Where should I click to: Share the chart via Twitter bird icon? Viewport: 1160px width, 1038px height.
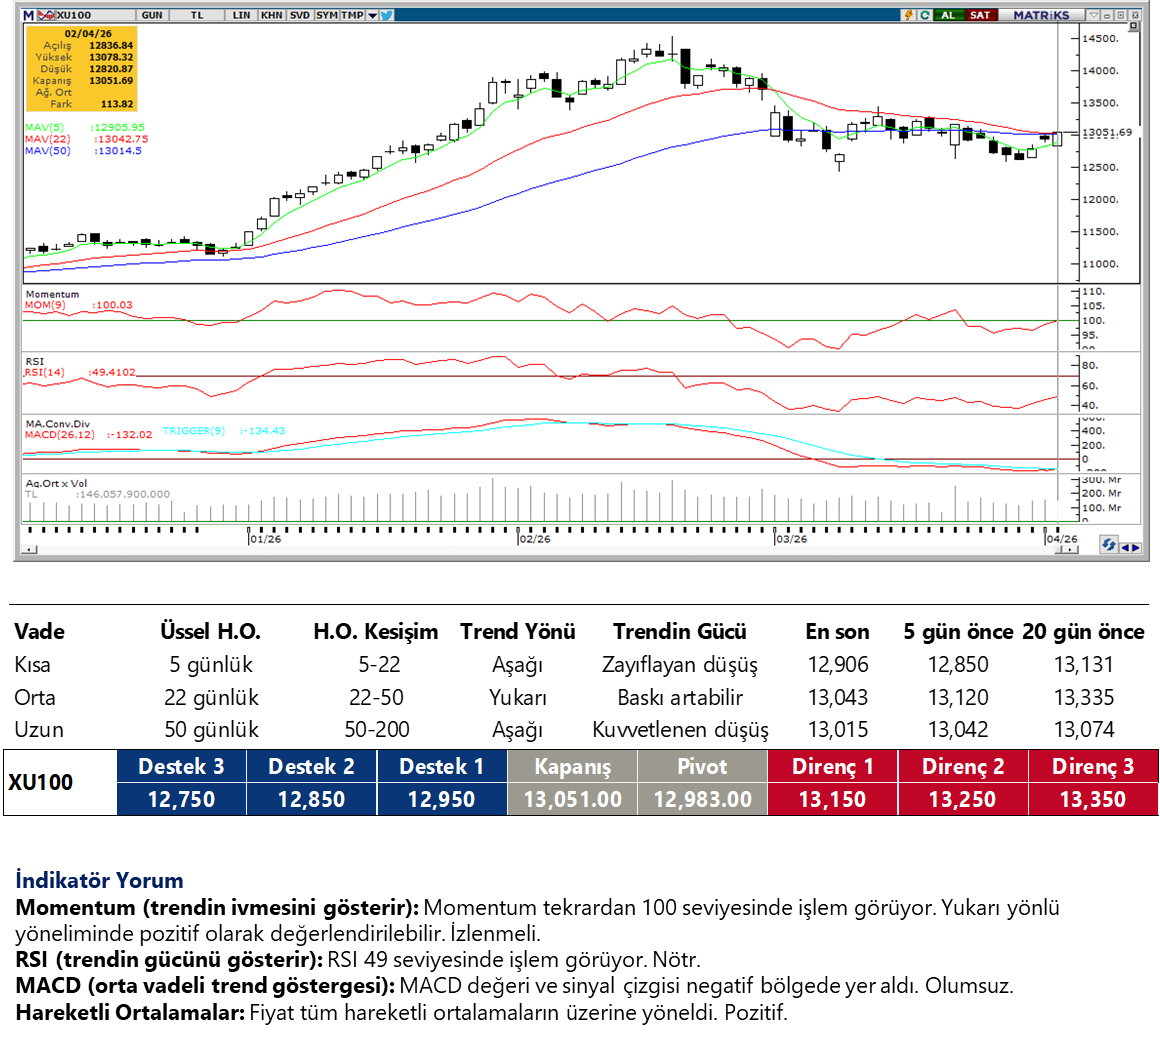click(387, 15)
